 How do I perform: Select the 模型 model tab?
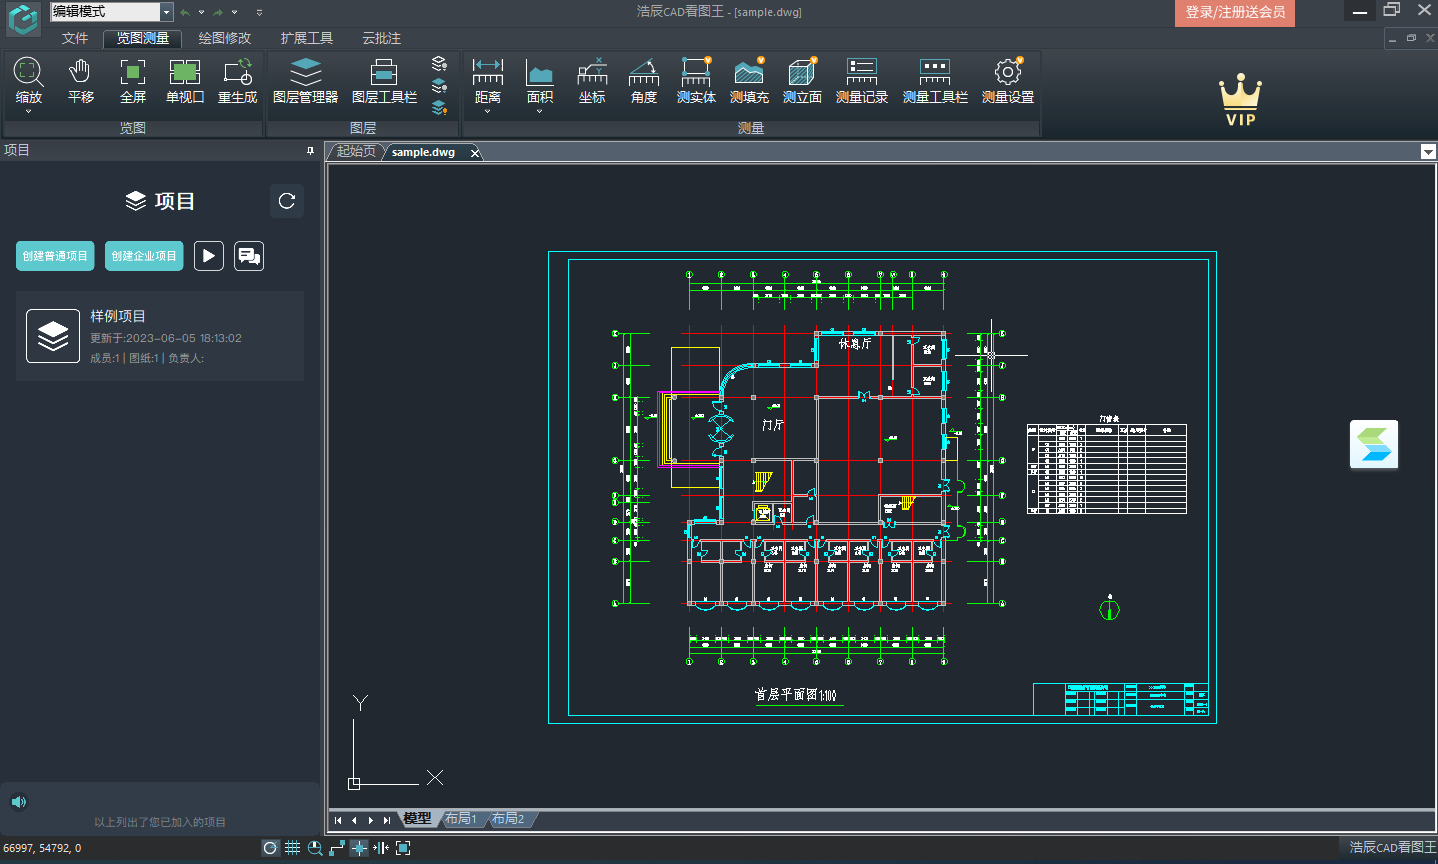point(417,818)
